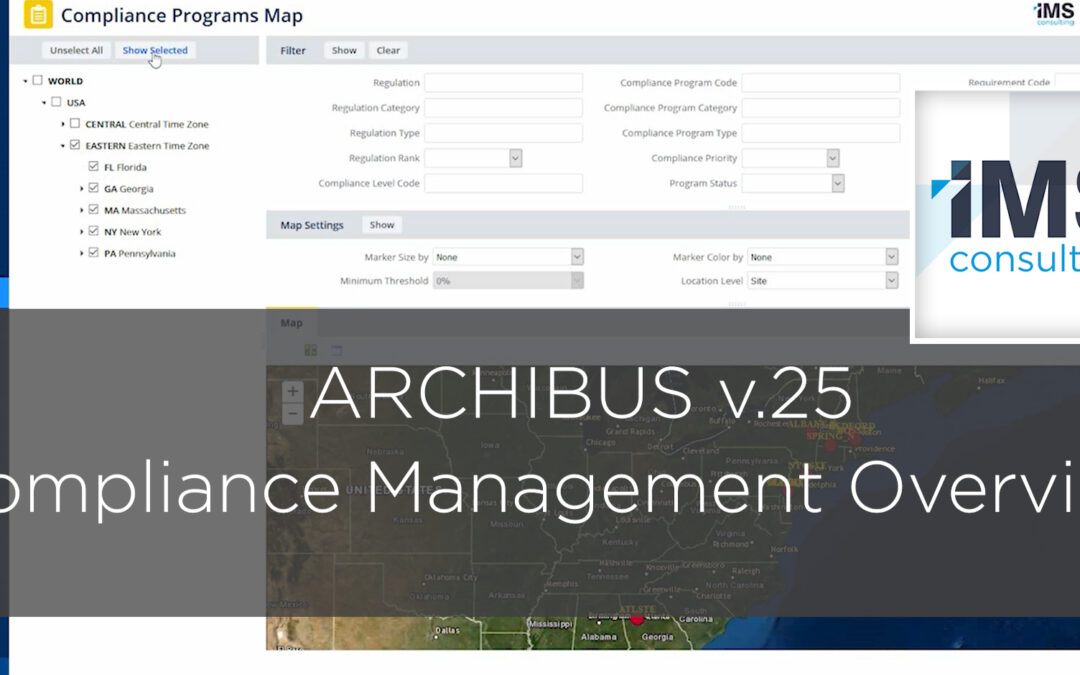Viewport: 1080px width, 675px height.
Task: Click the Map Settings panel title
Action: tap(311, 225)
